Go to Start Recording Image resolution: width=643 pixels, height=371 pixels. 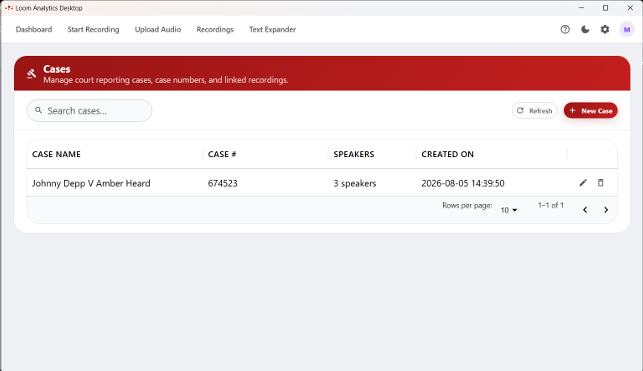[93, 30]
